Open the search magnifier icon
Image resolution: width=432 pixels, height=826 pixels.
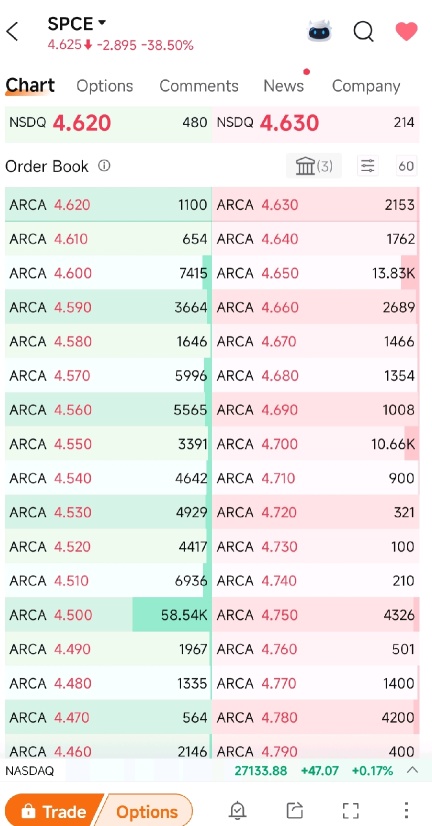click(364, 32)
